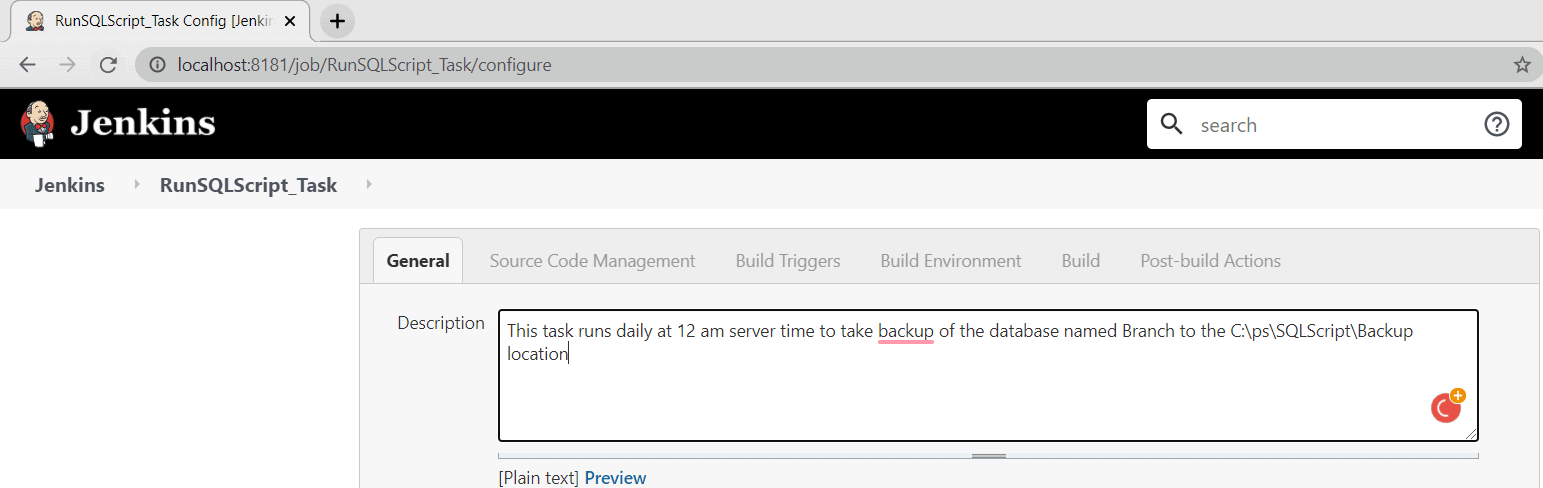1543x488 pixels.
Task: Jump to the Post-build Actions tab
Action: click(1210, 261)
